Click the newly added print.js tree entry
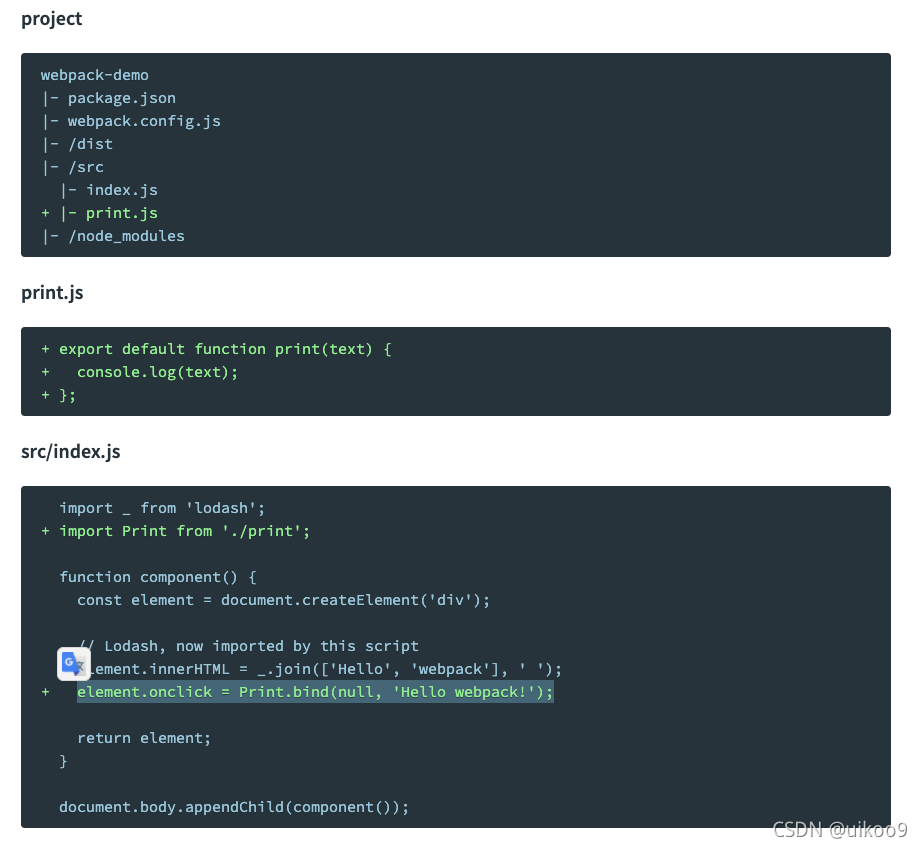The height and width of the screenshot is (848, 923). (x=121, y=213)
